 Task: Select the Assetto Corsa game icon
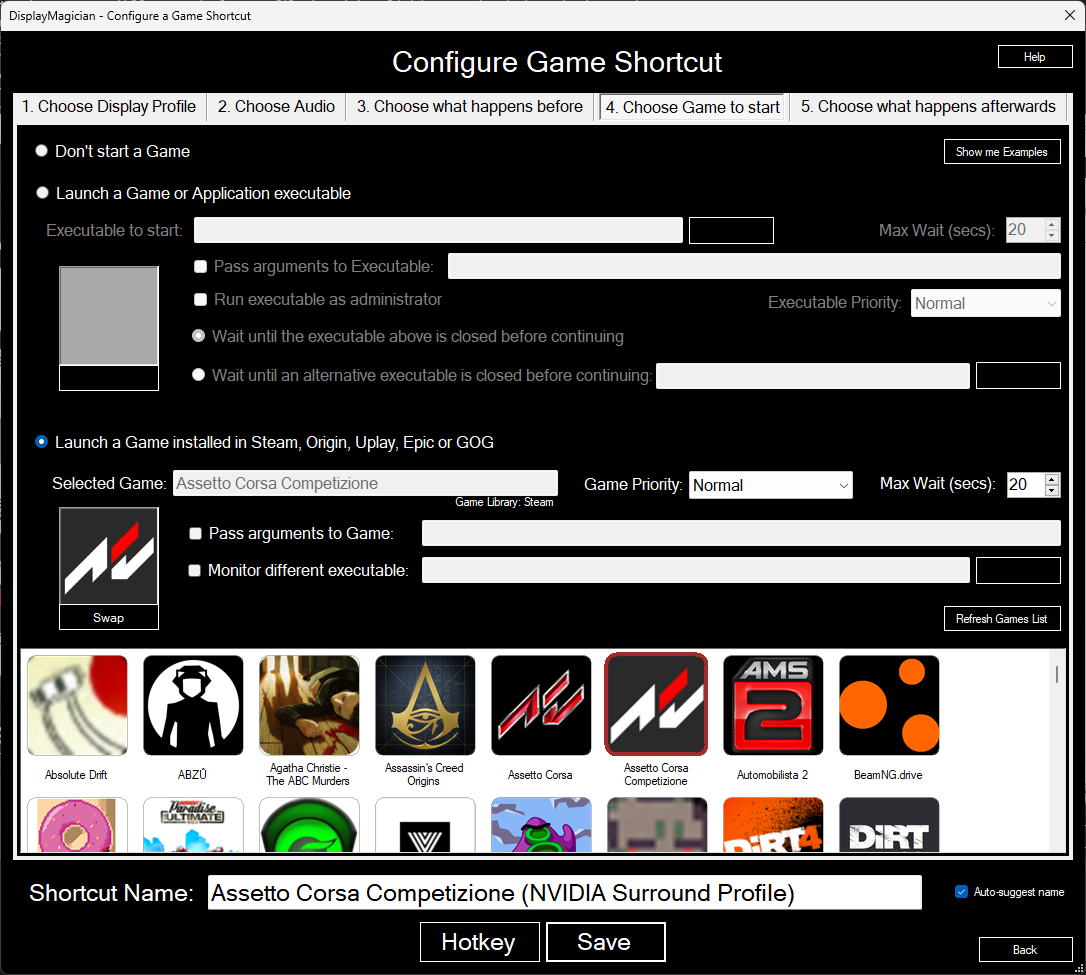point(541,705)
